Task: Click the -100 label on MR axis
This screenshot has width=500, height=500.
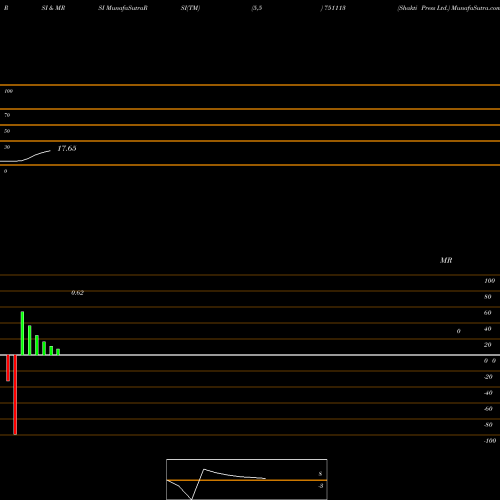Action: [490, 441]
